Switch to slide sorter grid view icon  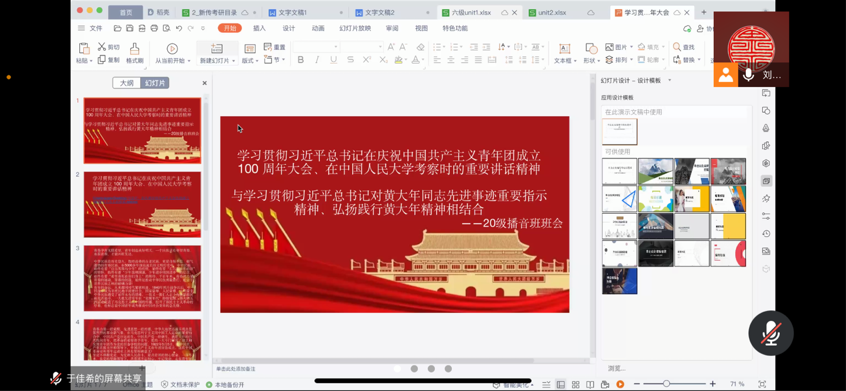coord(576,384)
